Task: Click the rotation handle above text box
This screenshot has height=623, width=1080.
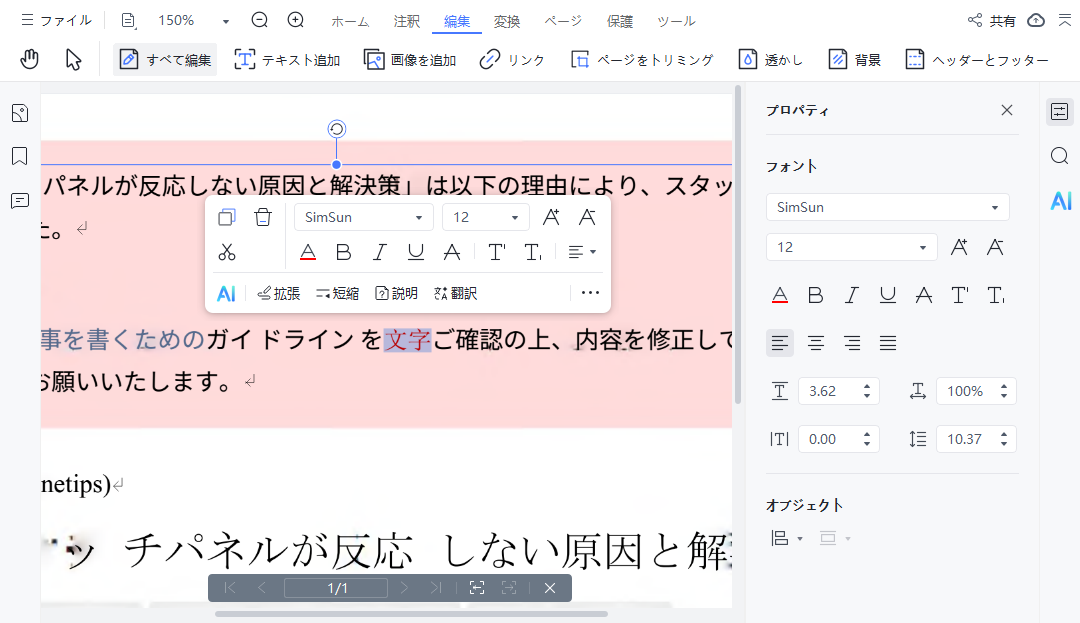Action: point(336,129)
